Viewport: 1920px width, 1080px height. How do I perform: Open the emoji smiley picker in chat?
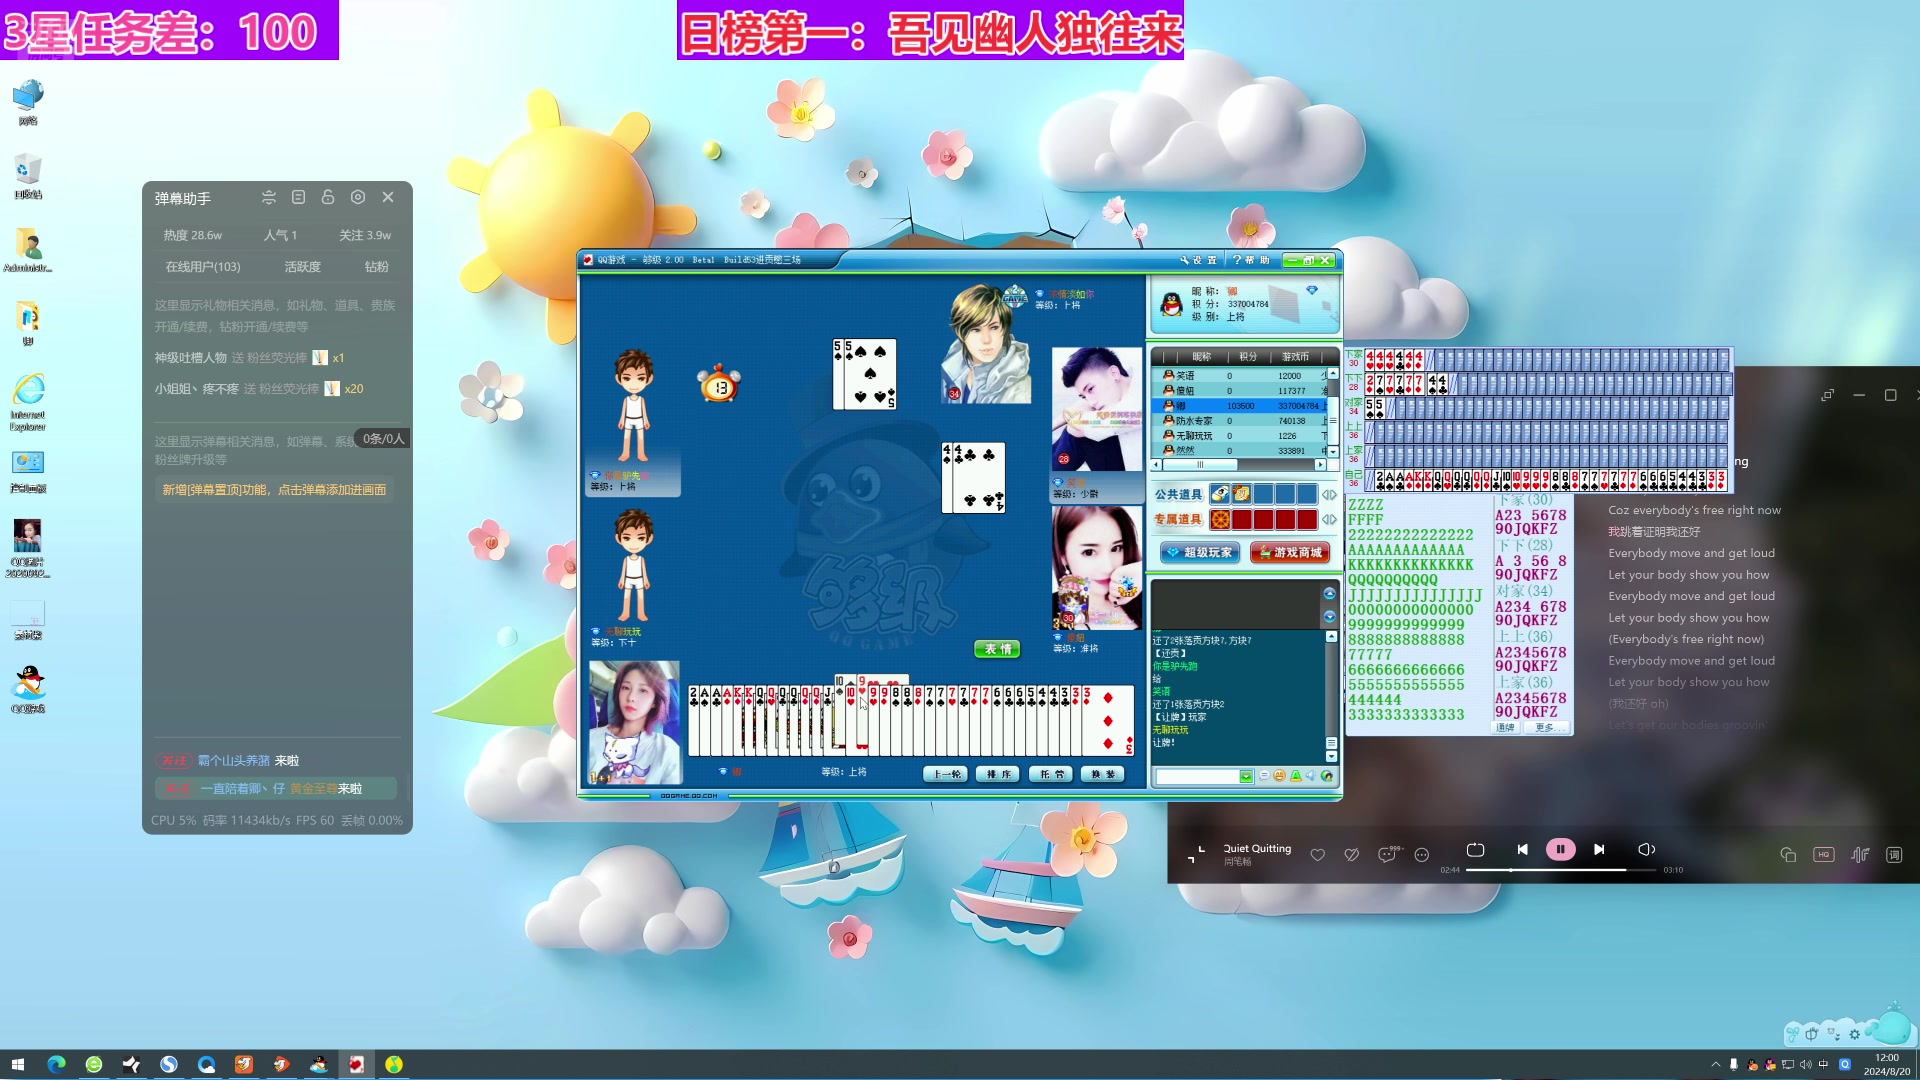point(1279,776)
